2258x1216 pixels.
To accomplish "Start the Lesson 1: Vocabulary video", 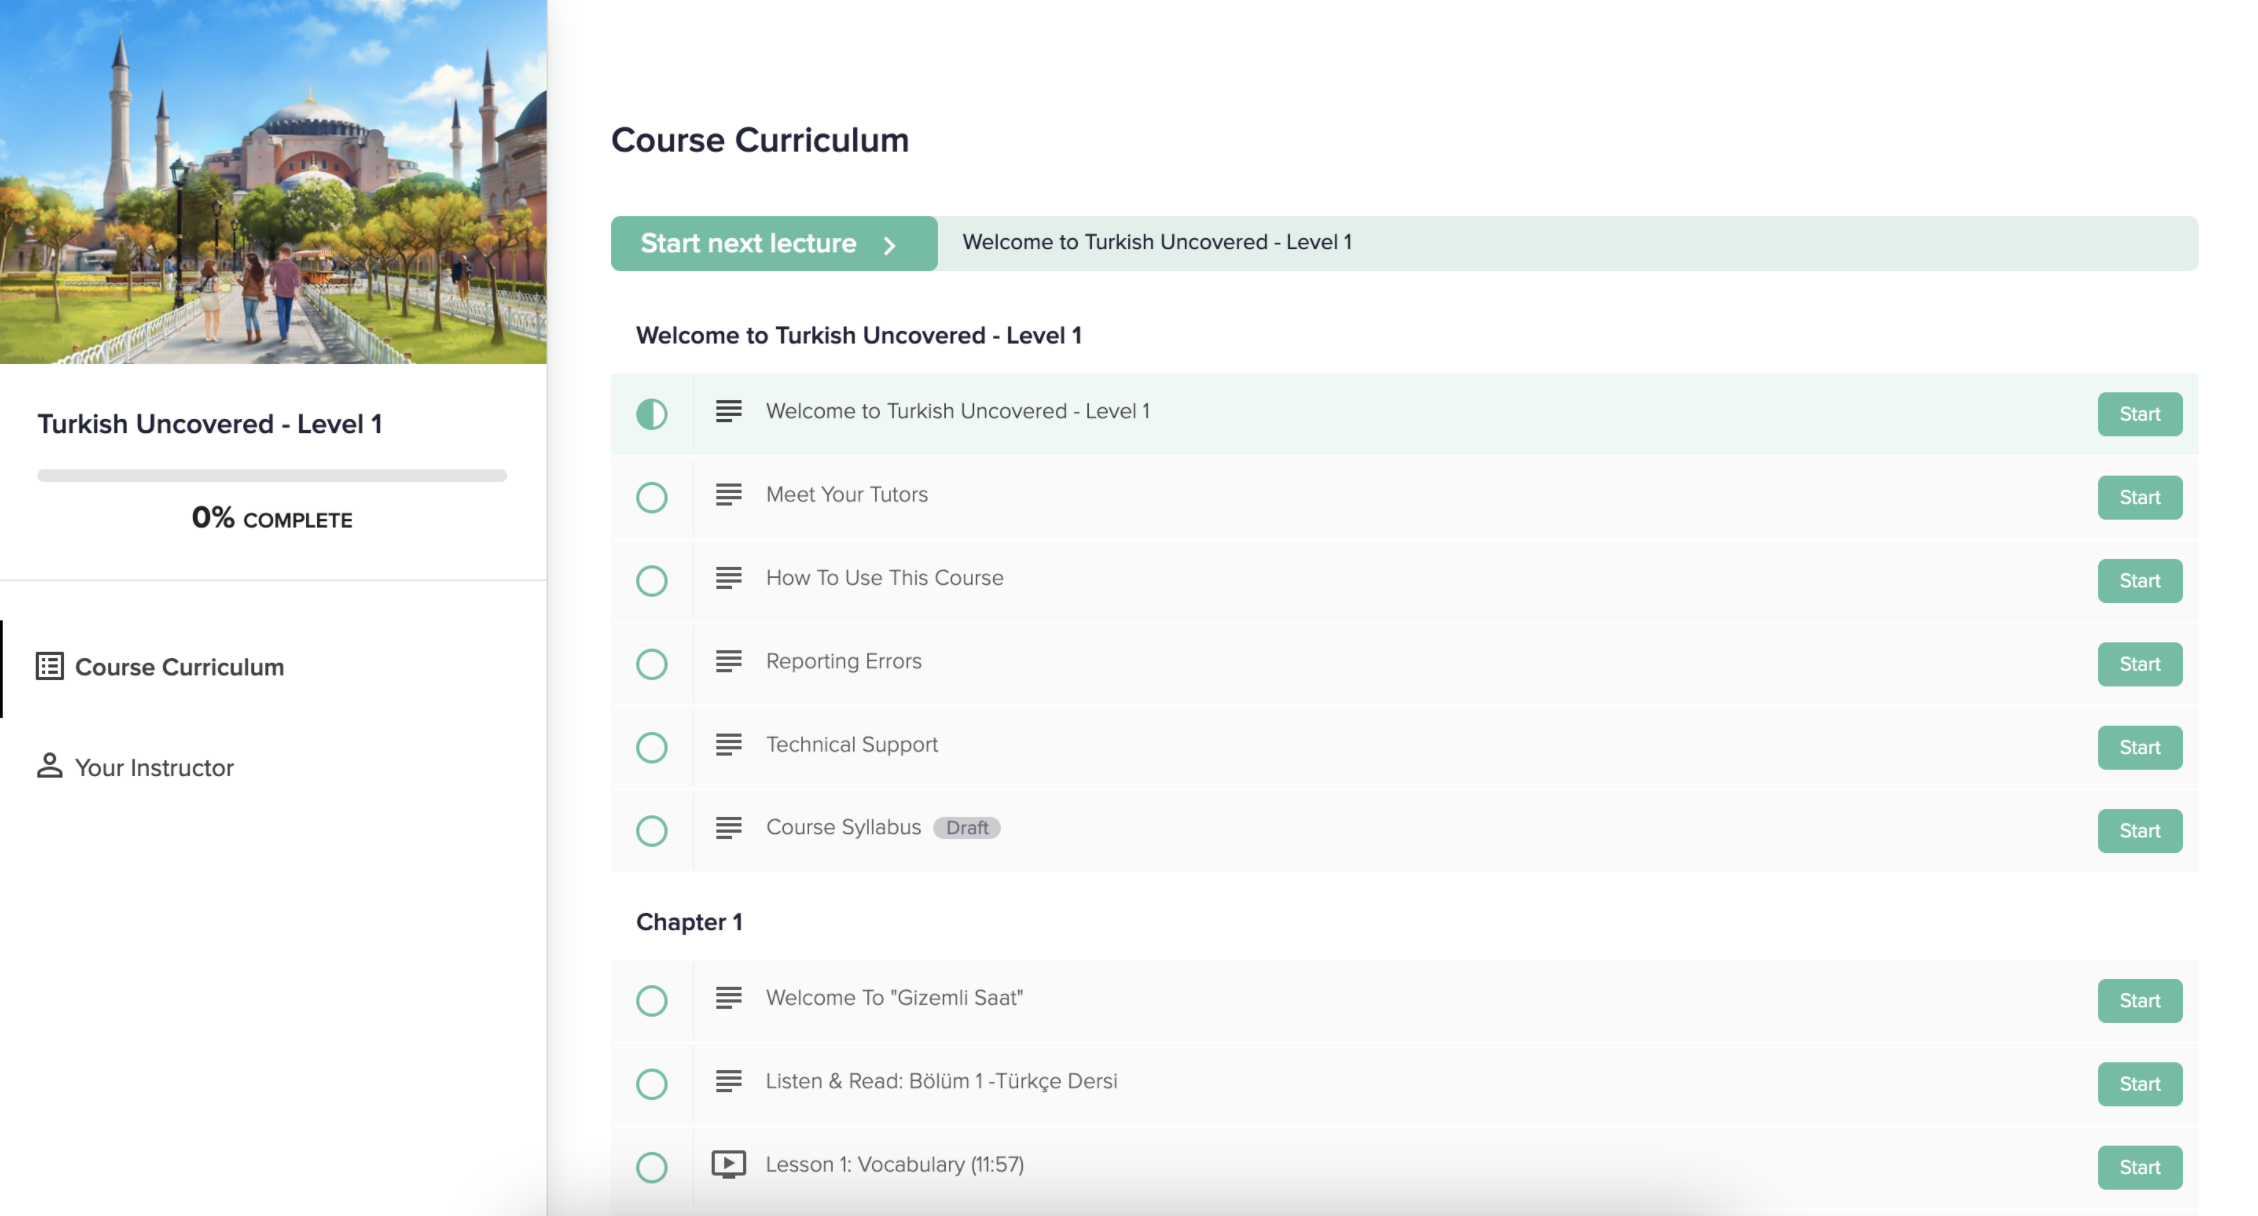I will click(x=2140, y=1167).
